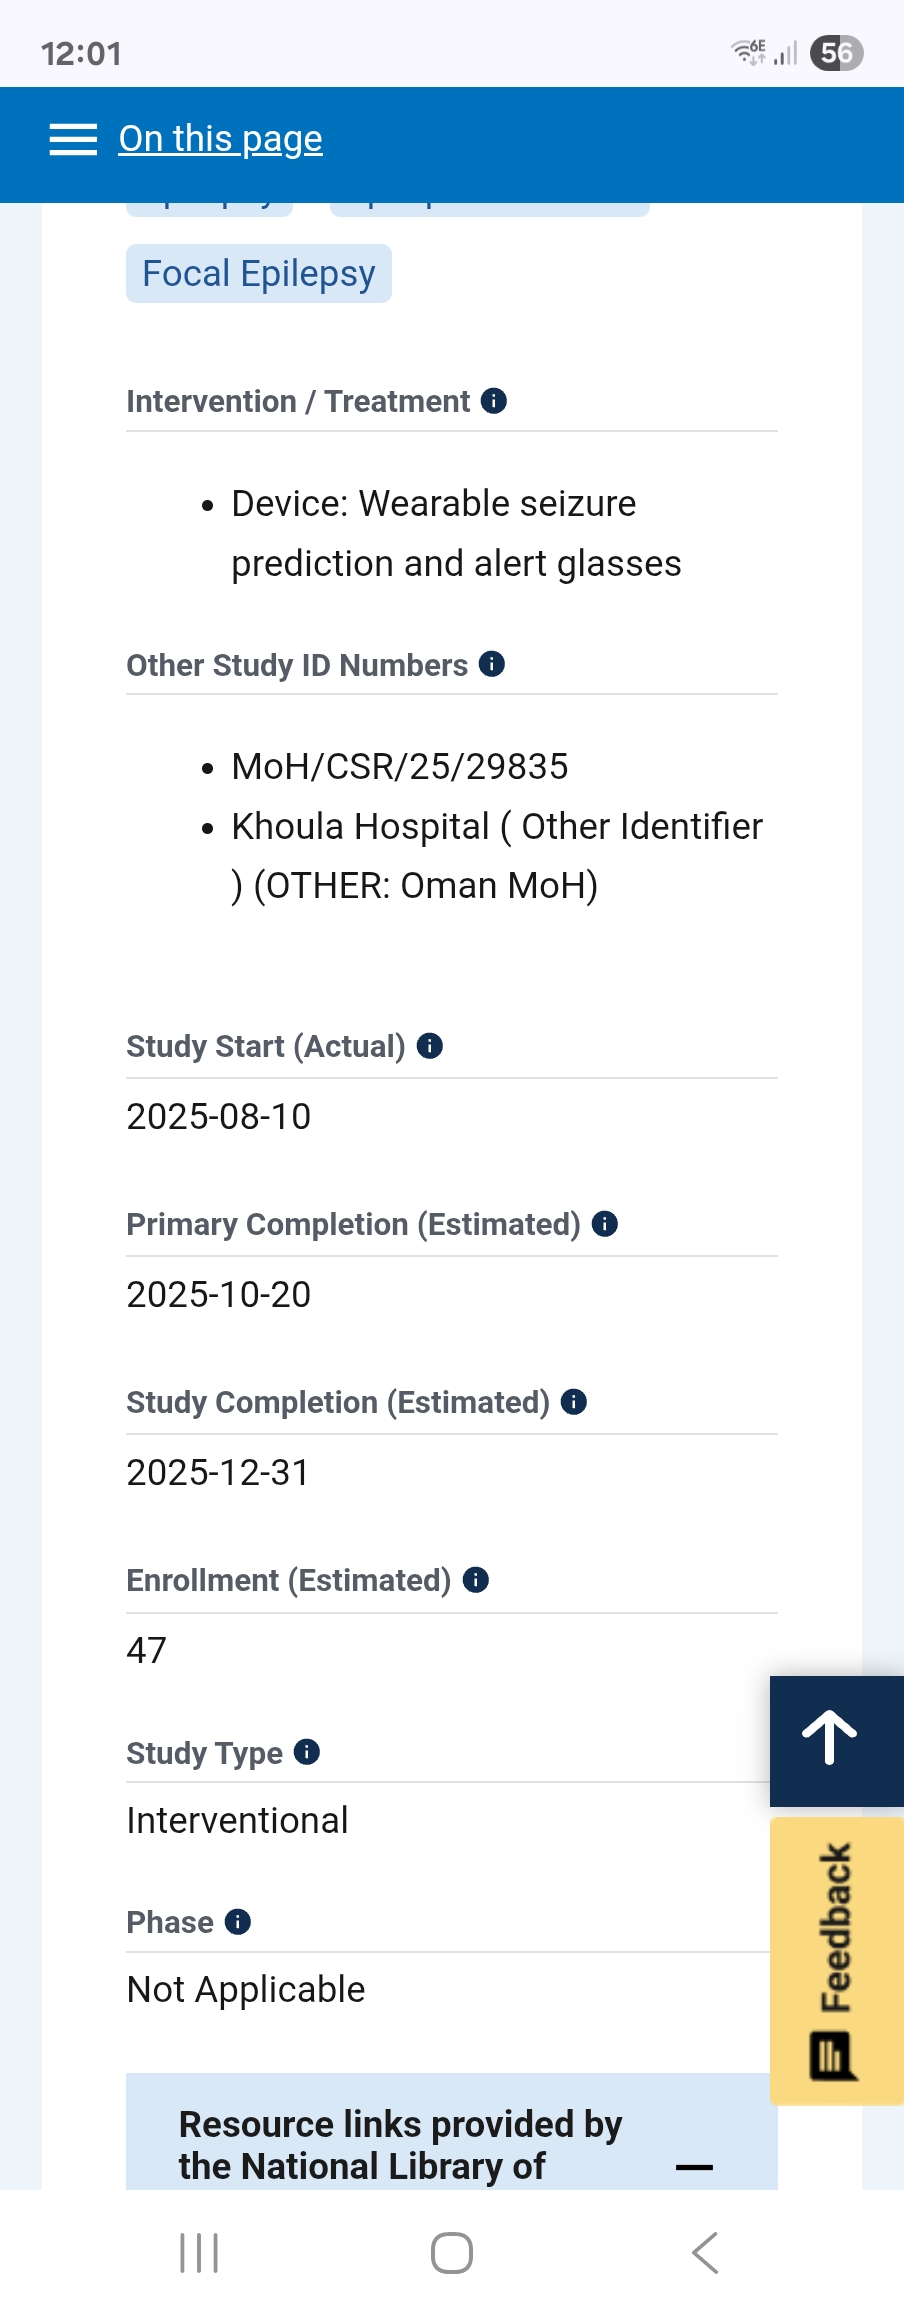Tap the Wearable seizure prediction device text
Viewport: 904px width, 2316px height.
(x=456, y=533)
